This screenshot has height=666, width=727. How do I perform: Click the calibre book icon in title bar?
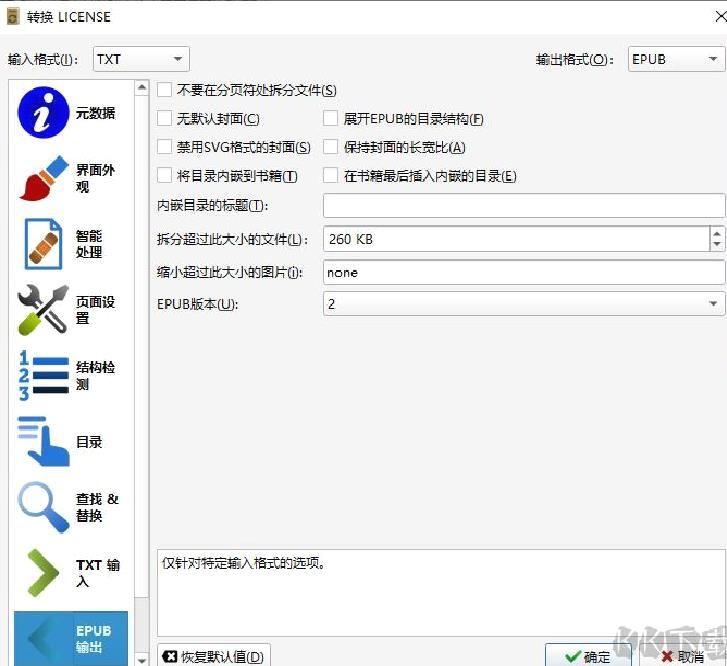click(x=13, y=17)
